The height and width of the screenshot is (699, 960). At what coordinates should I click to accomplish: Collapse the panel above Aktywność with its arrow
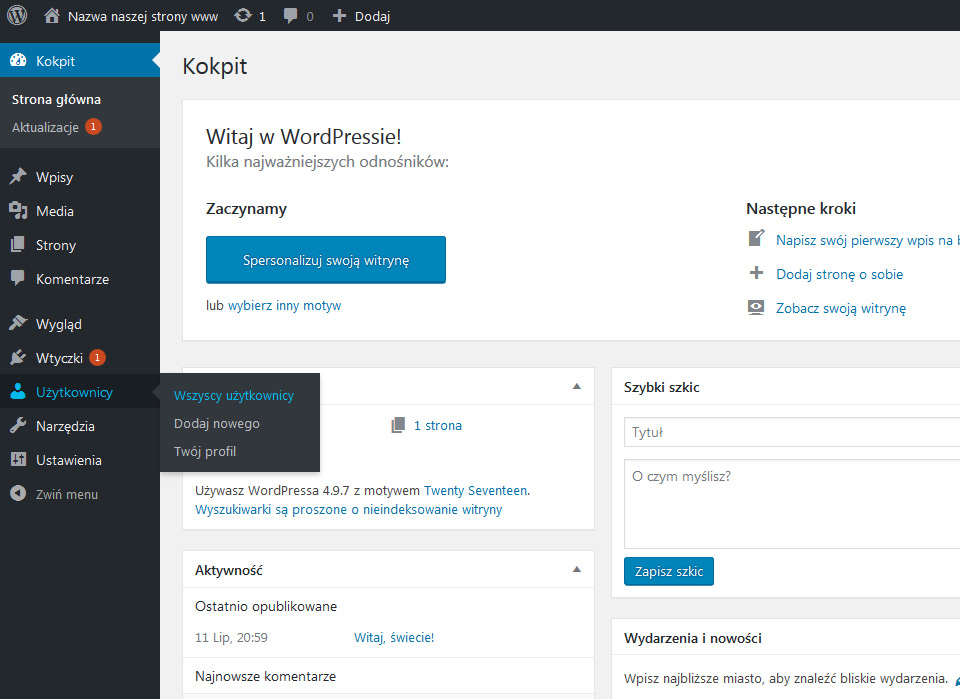[x=577, y=386]
